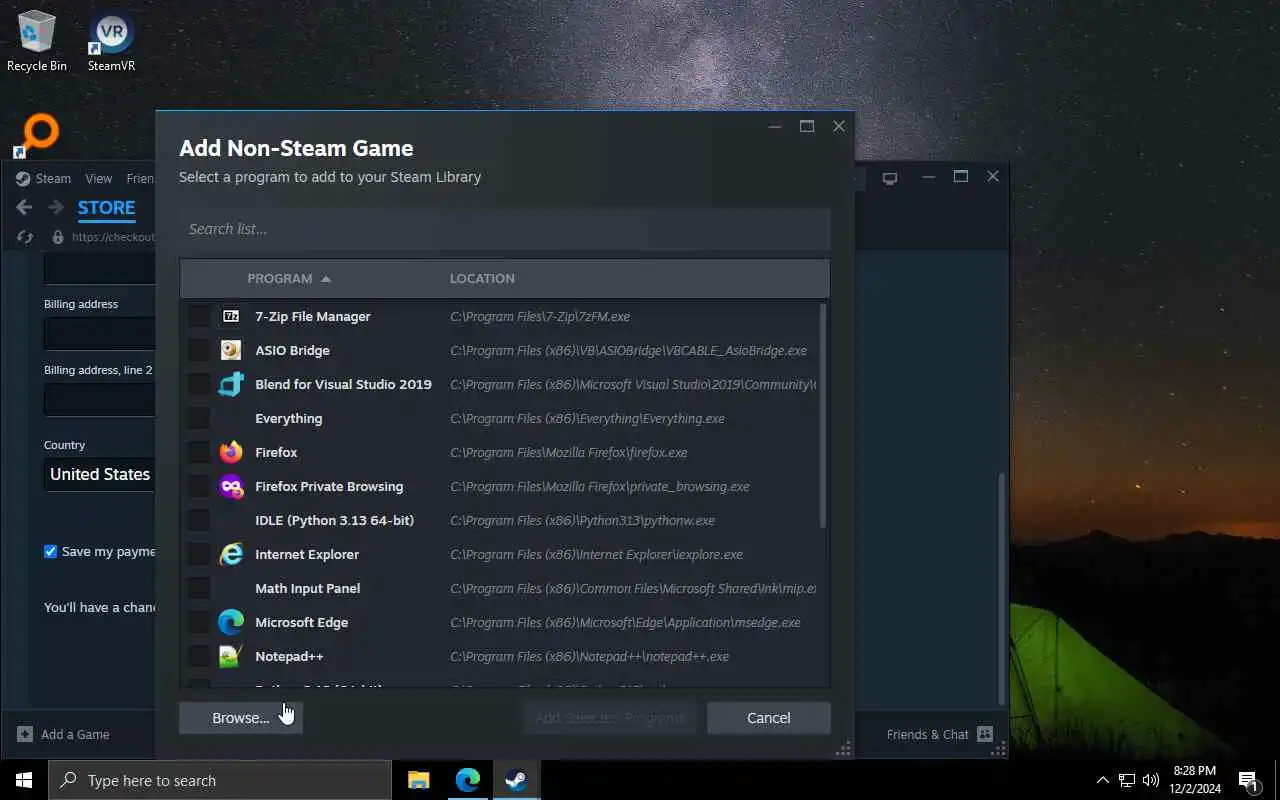Open the Friends menu in Steam window
The height and width of the screenshot is (800, 1280).
[x=140, y=178]
